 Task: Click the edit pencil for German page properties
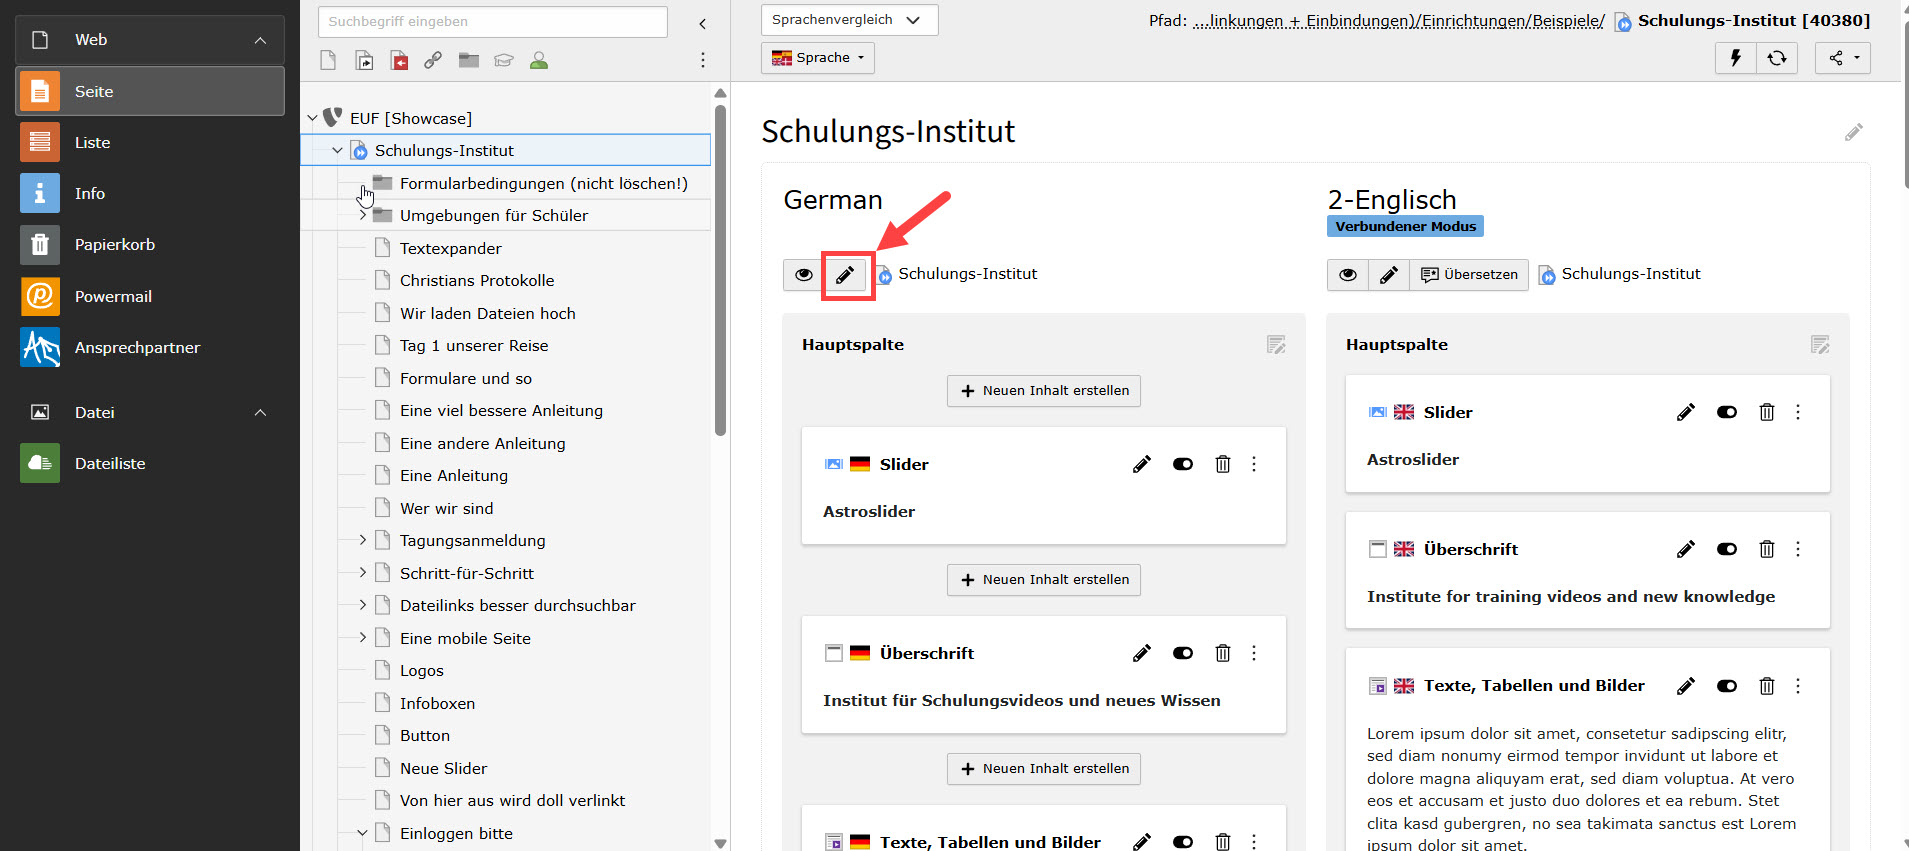(x=845, y=275)
